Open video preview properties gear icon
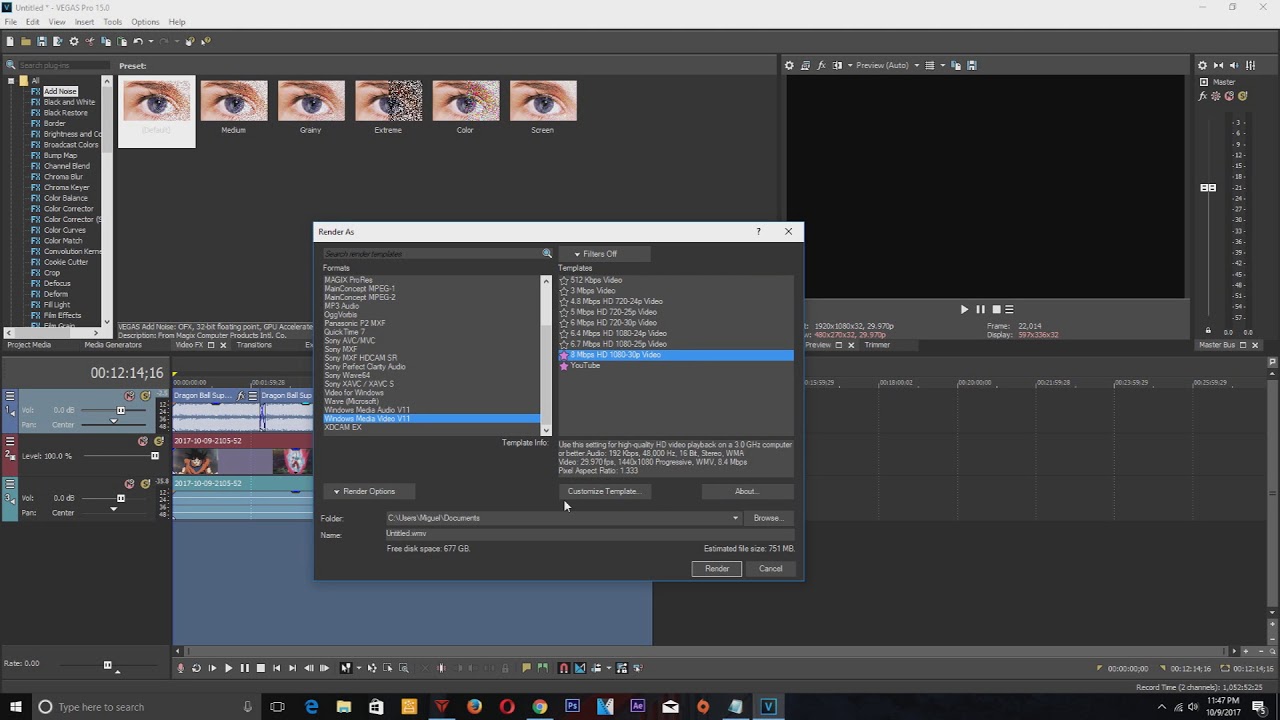The height and width of the screenshot is (720, 1280). 789,65
